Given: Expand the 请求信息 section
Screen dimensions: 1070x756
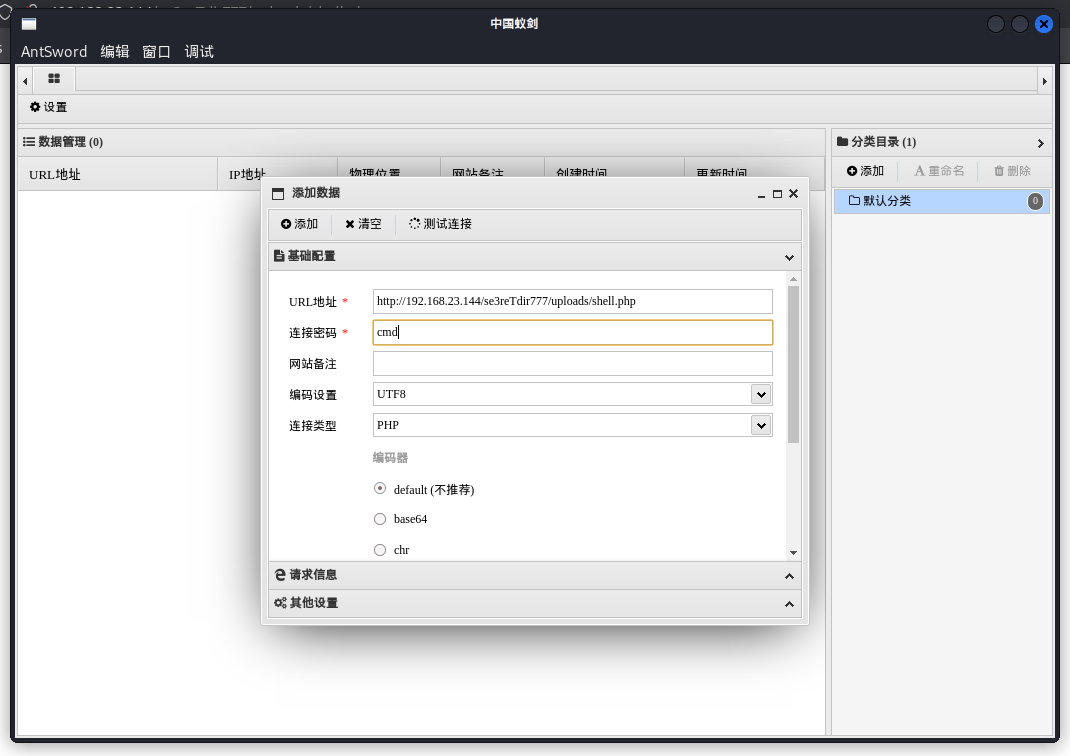Looking at the screenshot, I should [x=534, y=575].
